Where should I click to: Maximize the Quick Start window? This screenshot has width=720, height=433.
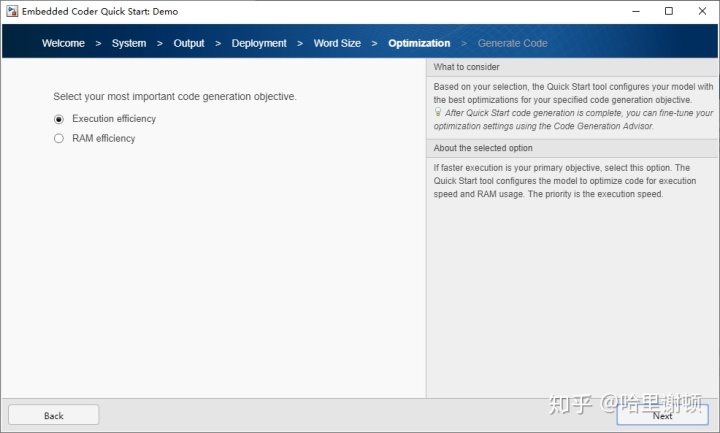coord(669,11)
